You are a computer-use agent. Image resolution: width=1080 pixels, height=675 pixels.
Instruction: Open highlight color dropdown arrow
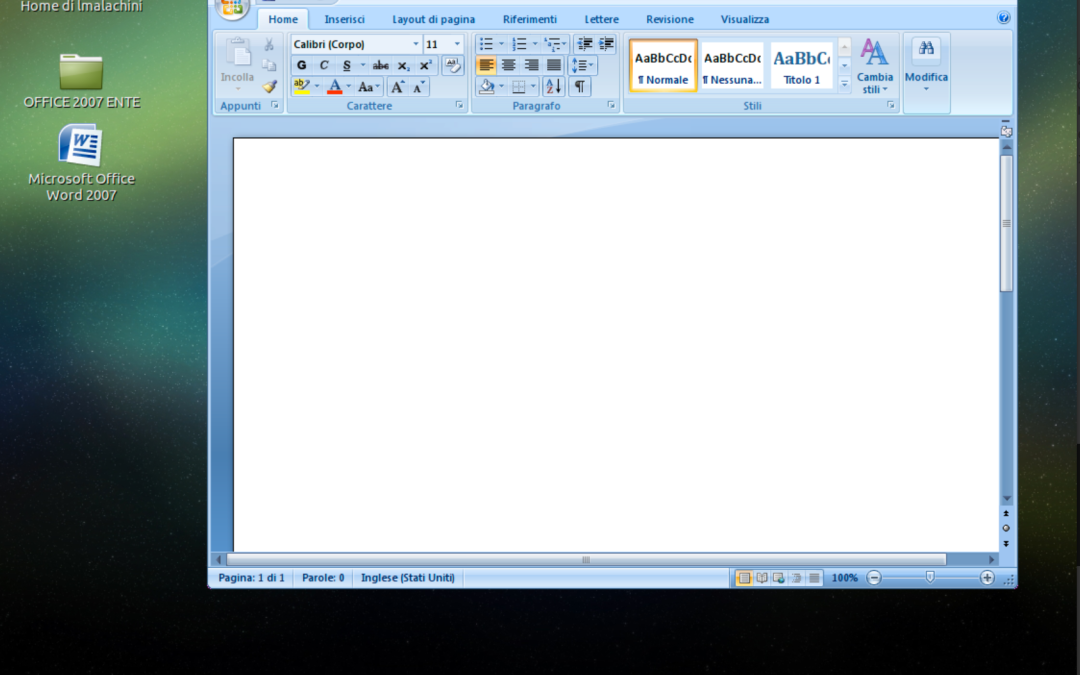pos(317,87)
